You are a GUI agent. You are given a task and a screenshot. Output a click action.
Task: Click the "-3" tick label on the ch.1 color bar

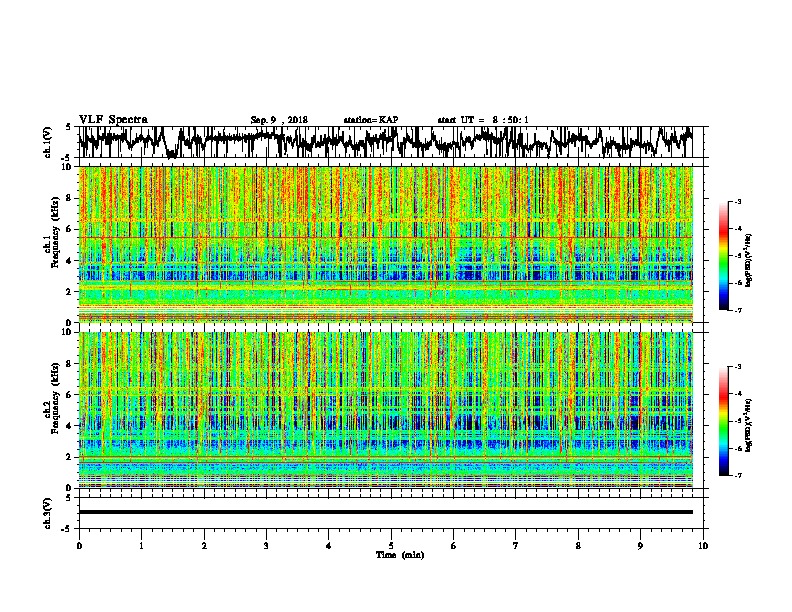click(x=737, y=201)
